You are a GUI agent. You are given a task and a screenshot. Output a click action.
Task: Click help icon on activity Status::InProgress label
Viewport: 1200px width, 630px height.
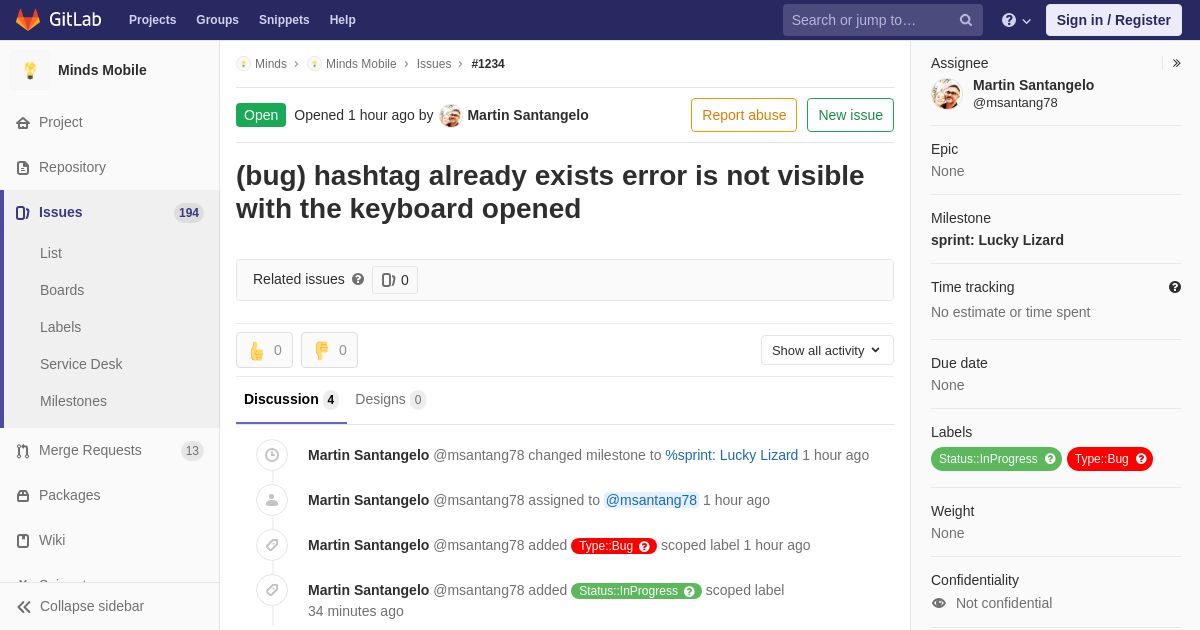[689, 591]
